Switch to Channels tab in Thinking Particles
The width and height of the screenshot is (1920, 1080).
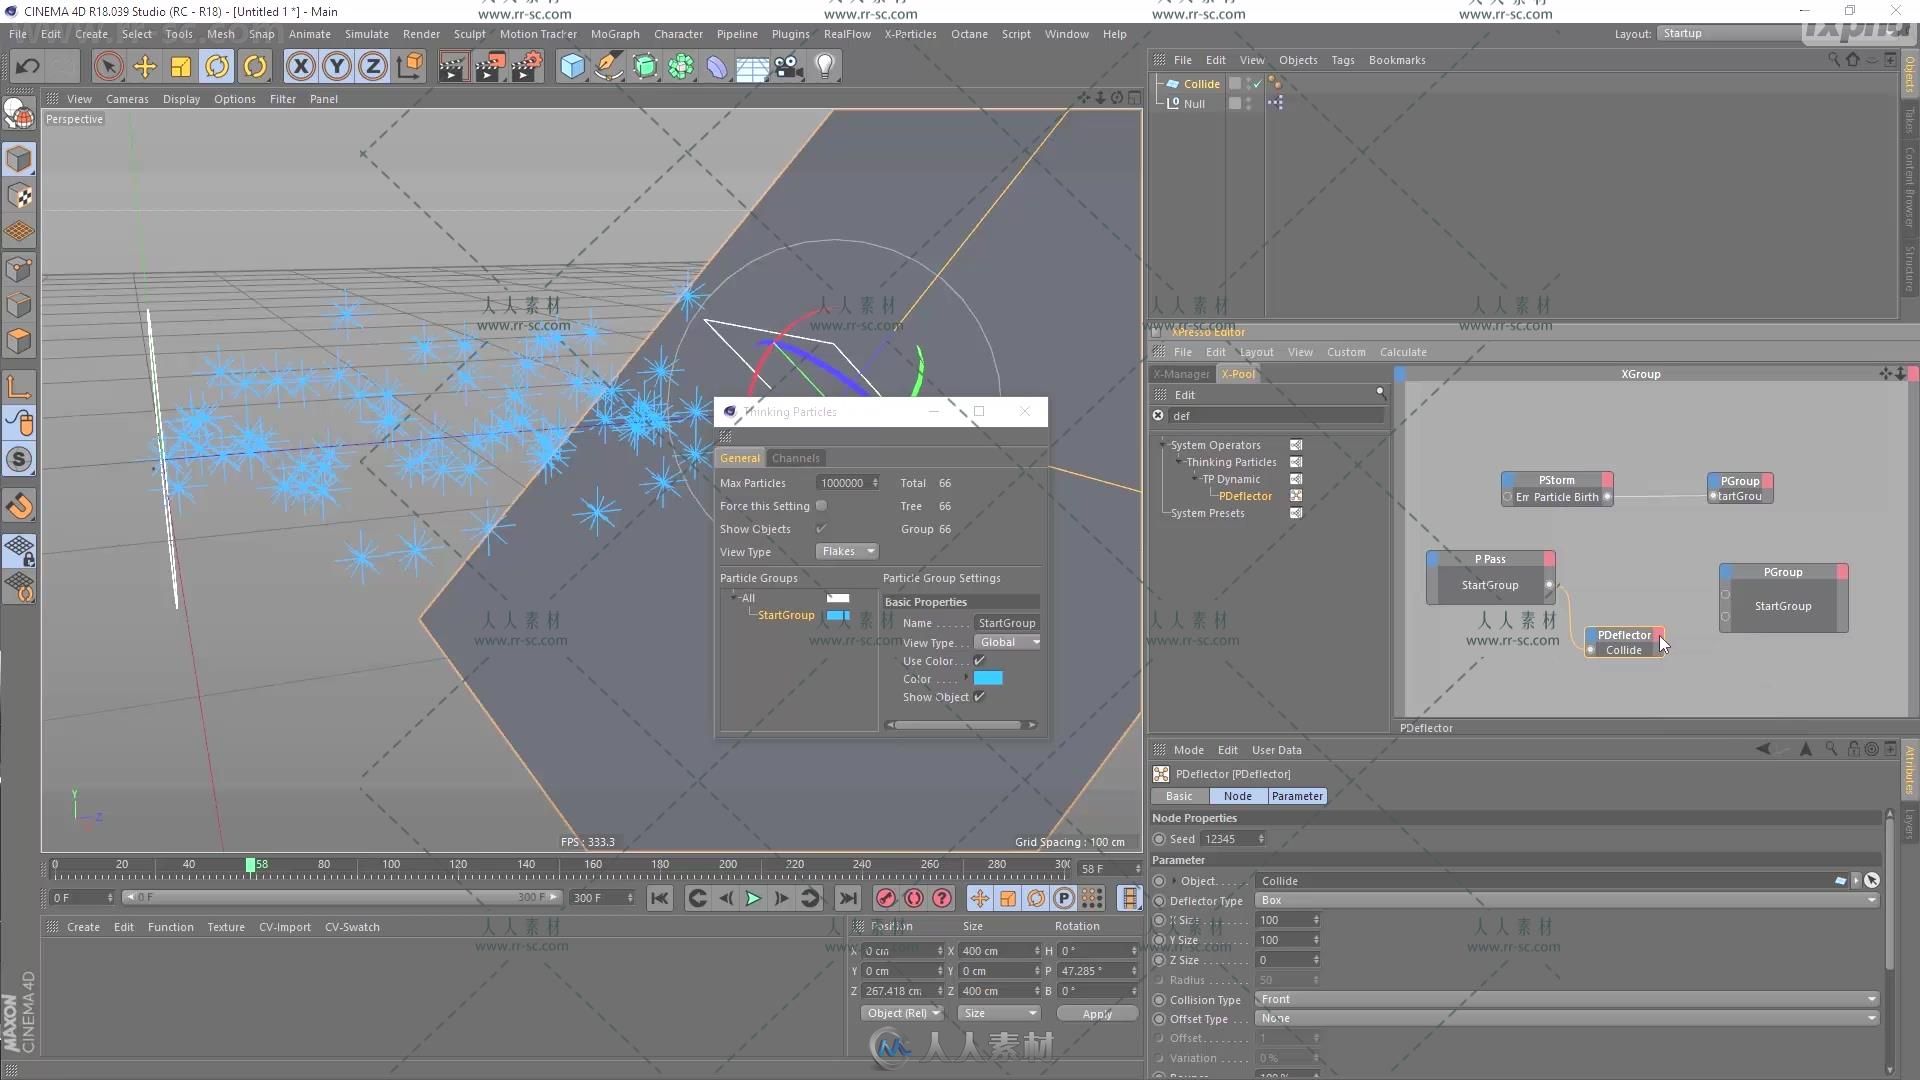[x=795, y=458]
